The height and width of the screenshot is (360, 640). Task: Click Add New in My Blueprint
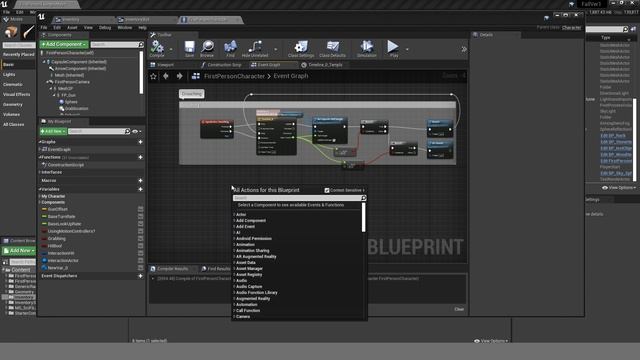[53, 131]
